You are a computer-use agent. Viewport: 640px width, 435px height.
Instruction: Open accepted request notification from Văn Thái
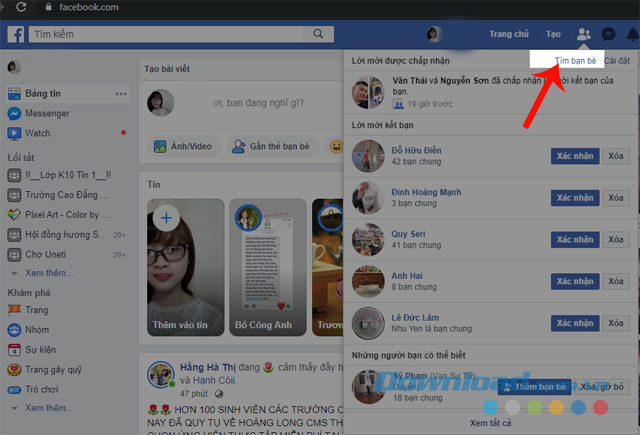[x=491, y=92]
